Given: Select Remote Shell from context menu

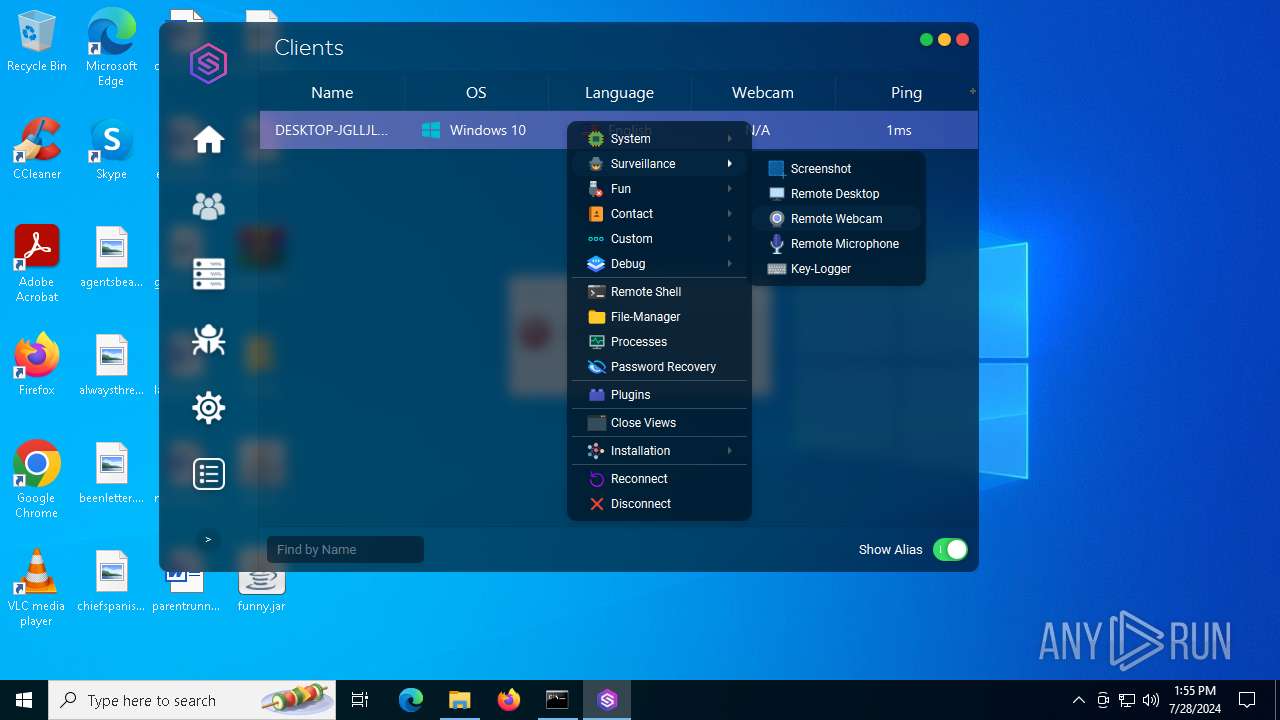Looking at the screenshot, I should tap(660, 291).
